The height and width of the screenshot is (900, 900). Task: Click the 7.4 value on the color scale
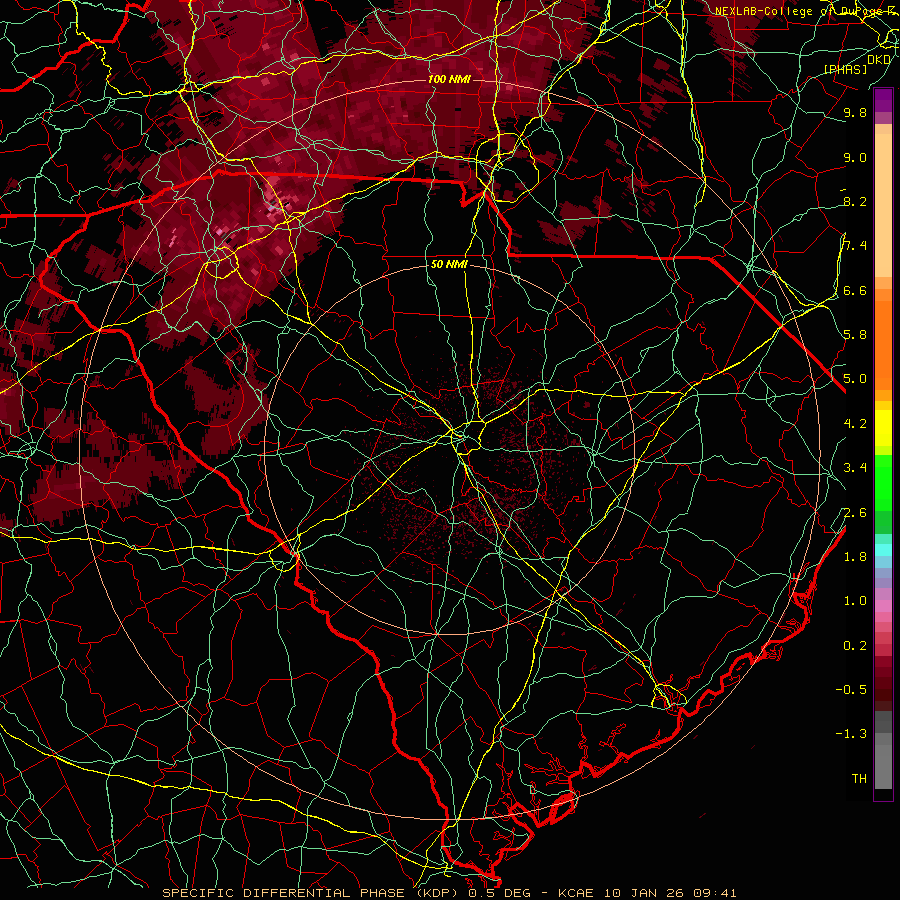pyautogui.click(x=855, y=246)
